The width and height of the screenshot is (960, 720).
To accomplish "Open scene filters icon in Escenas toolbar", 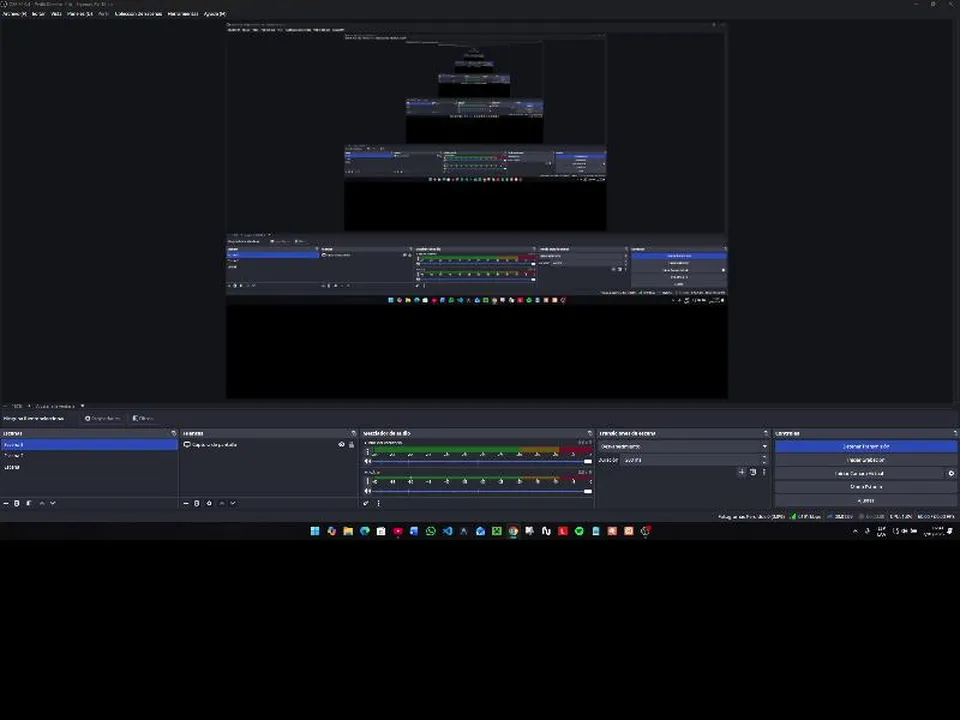I will coord(28,503).
